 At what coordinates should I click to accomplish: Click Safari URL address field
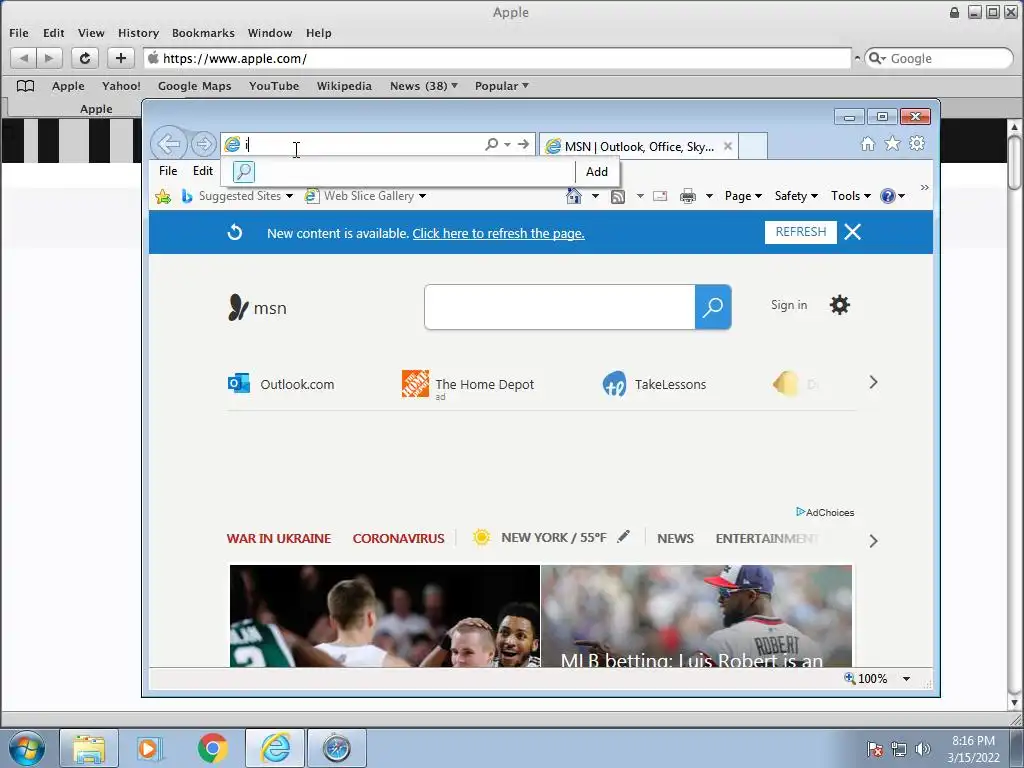click(498, 58)
